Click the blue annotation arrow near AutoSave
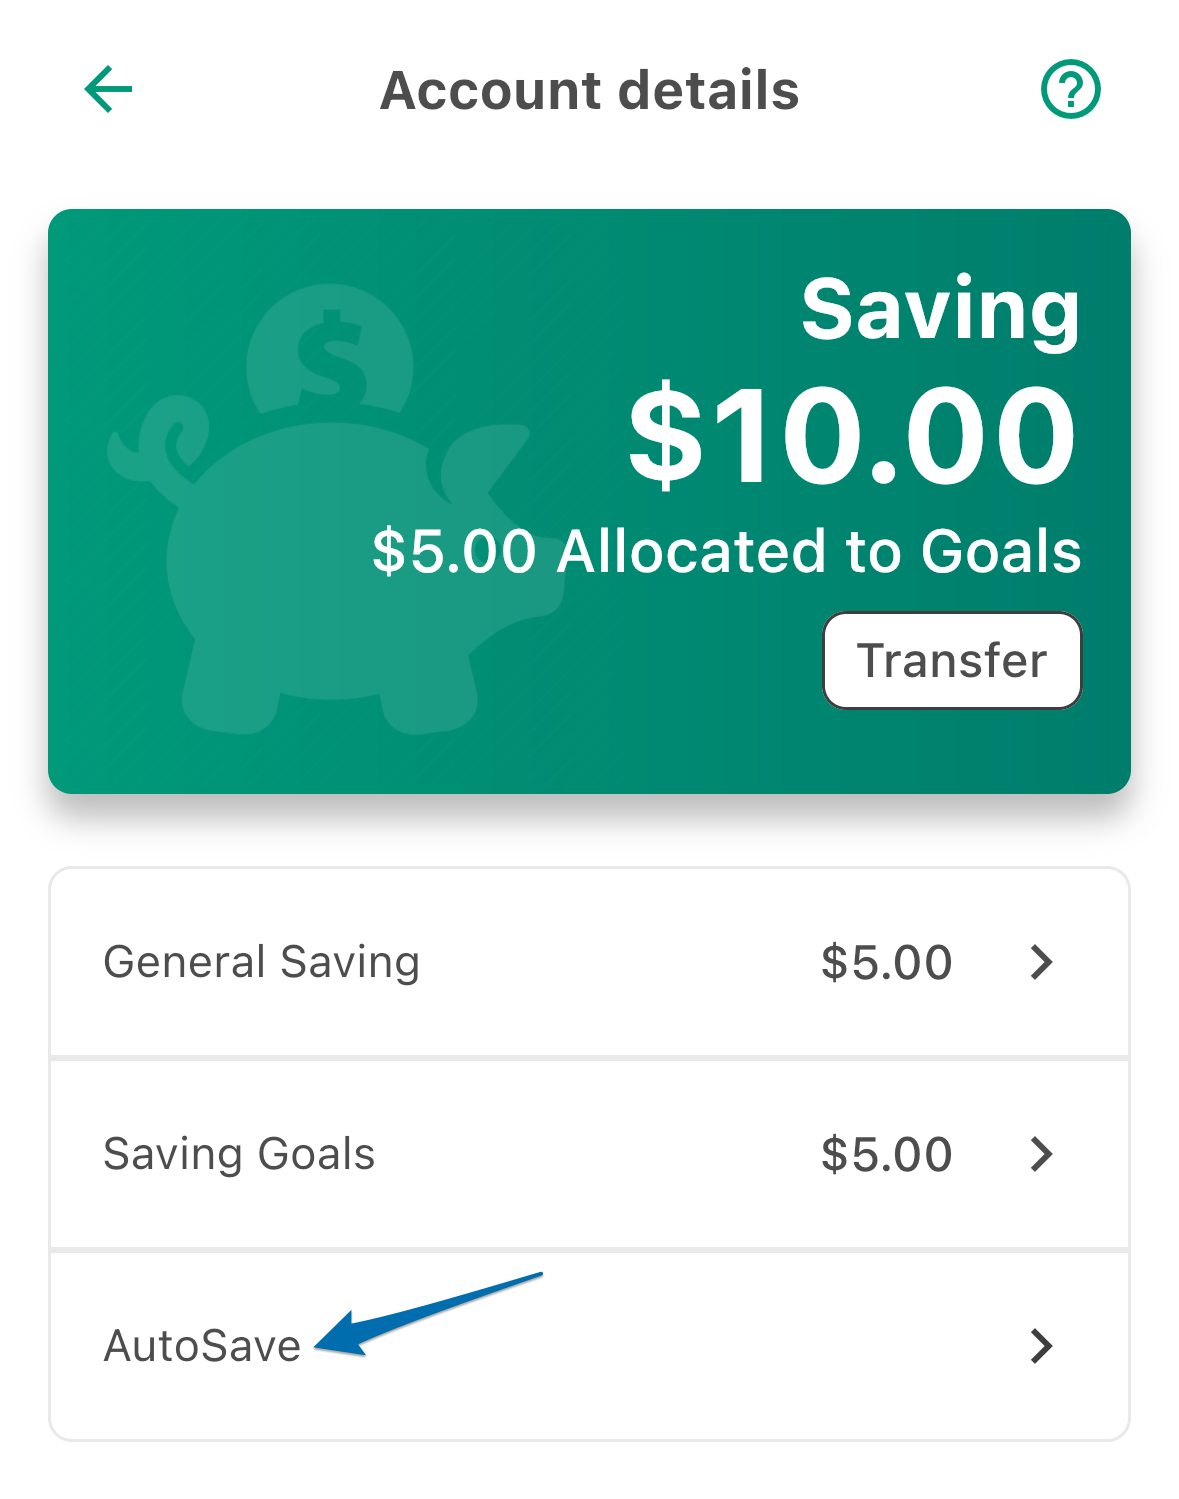This screenshot has width=1179, height=1499. point(428,1314)
